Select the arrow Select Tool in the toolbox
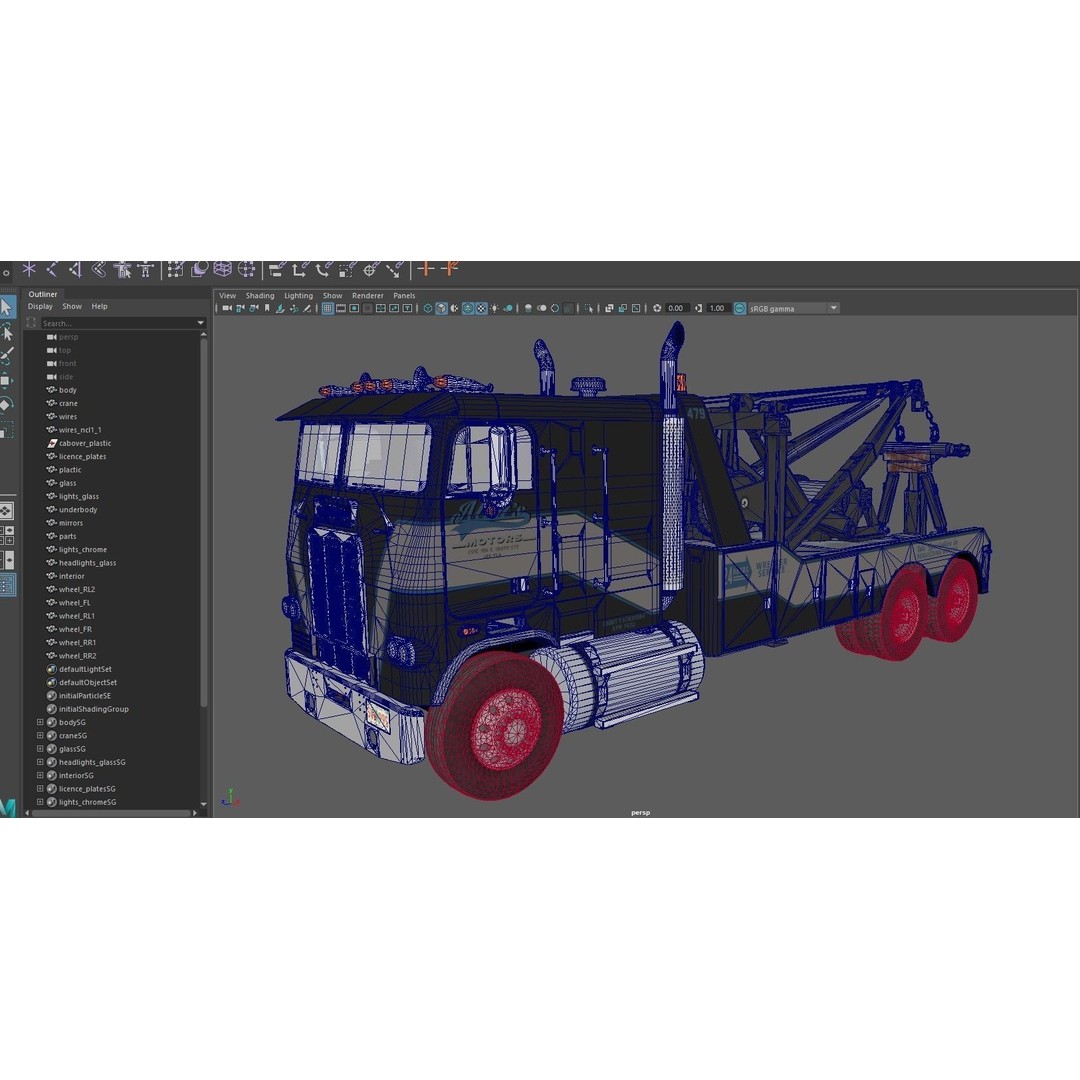 [x=9, y=306]
